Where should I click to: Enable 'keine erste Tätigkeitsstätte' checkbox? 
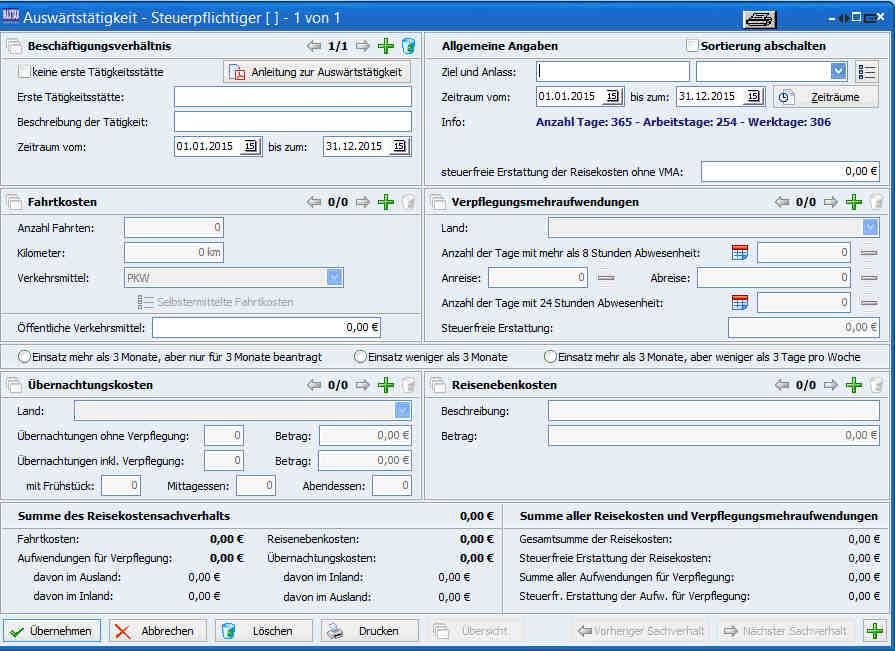click(25, 72)
